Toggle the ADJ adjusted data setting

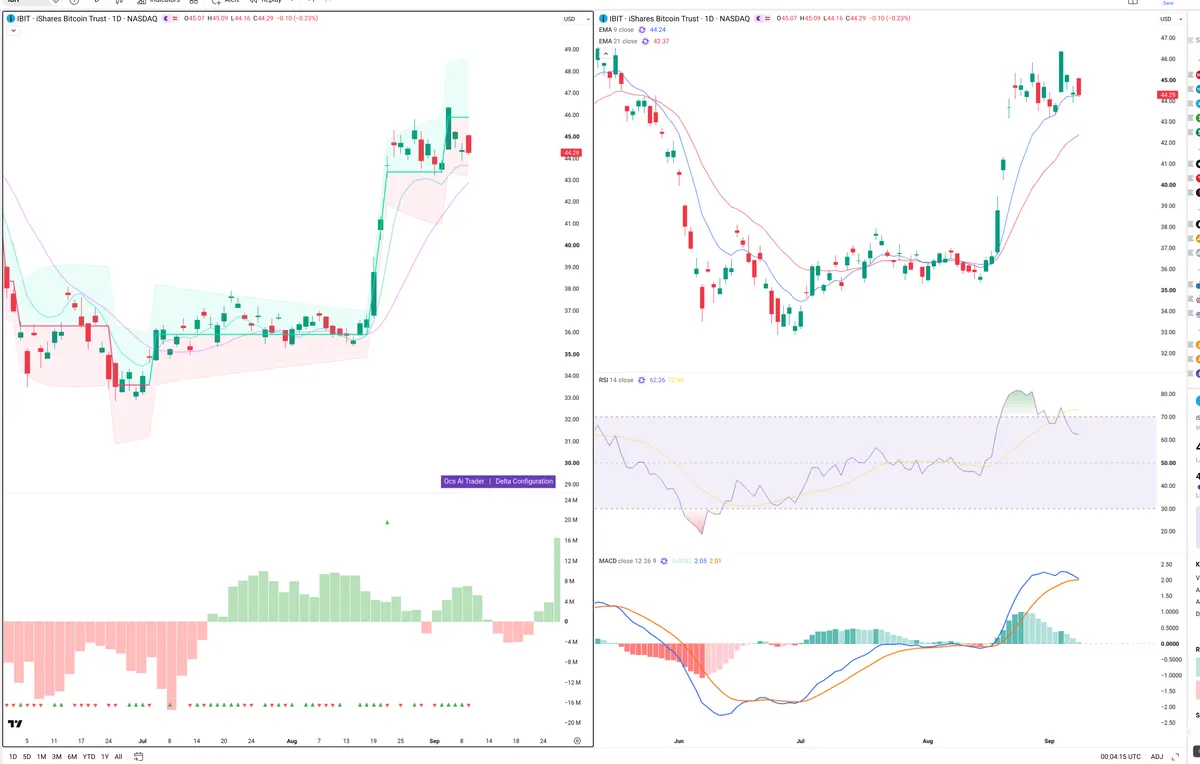tap(1157, 757)
